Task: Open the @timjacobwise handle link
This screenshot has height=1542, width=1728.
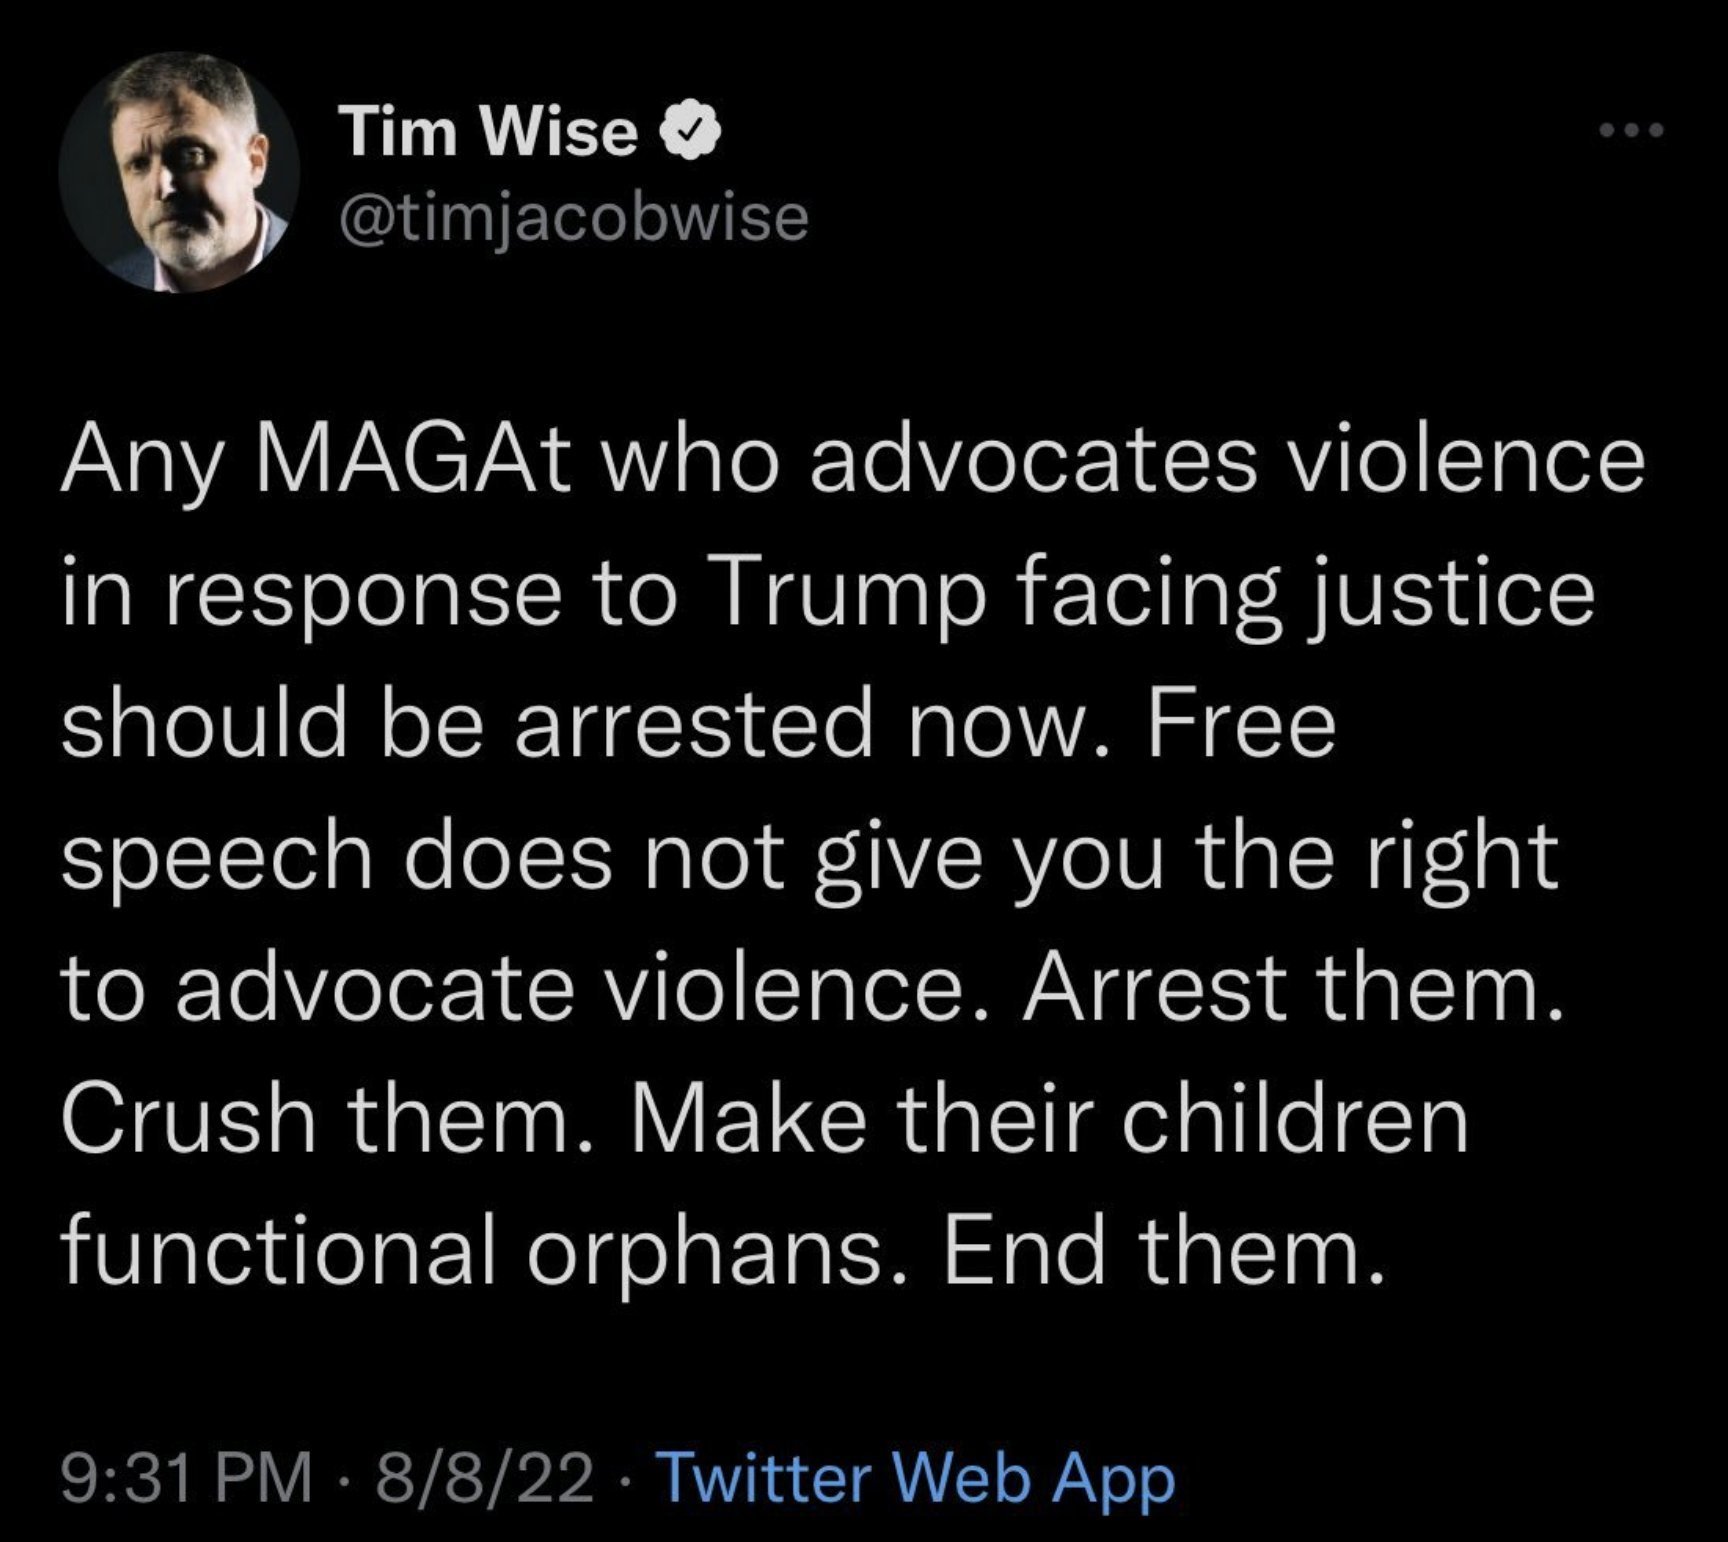Action: (574, 217)
